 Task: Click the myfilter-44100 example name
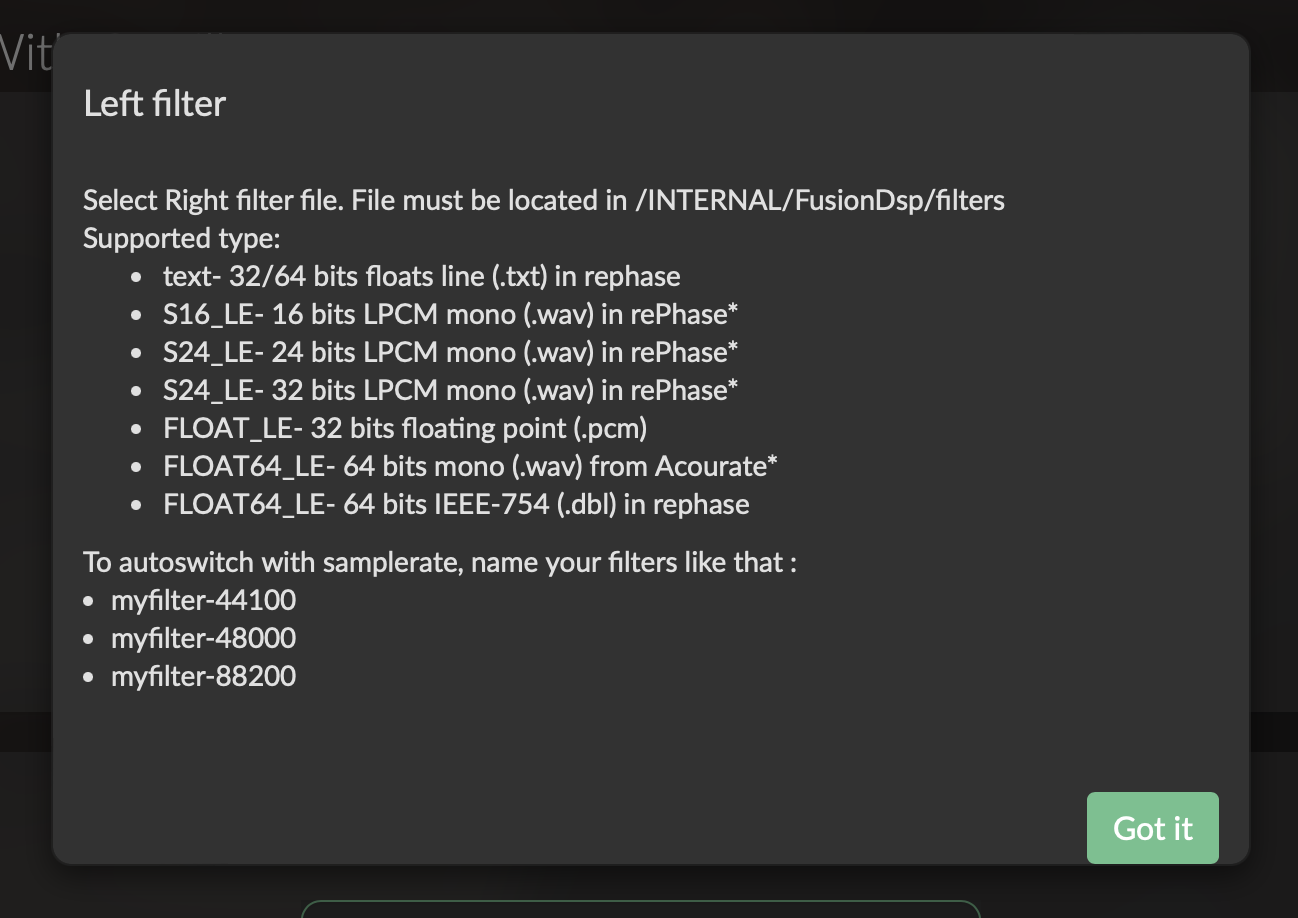203,600
